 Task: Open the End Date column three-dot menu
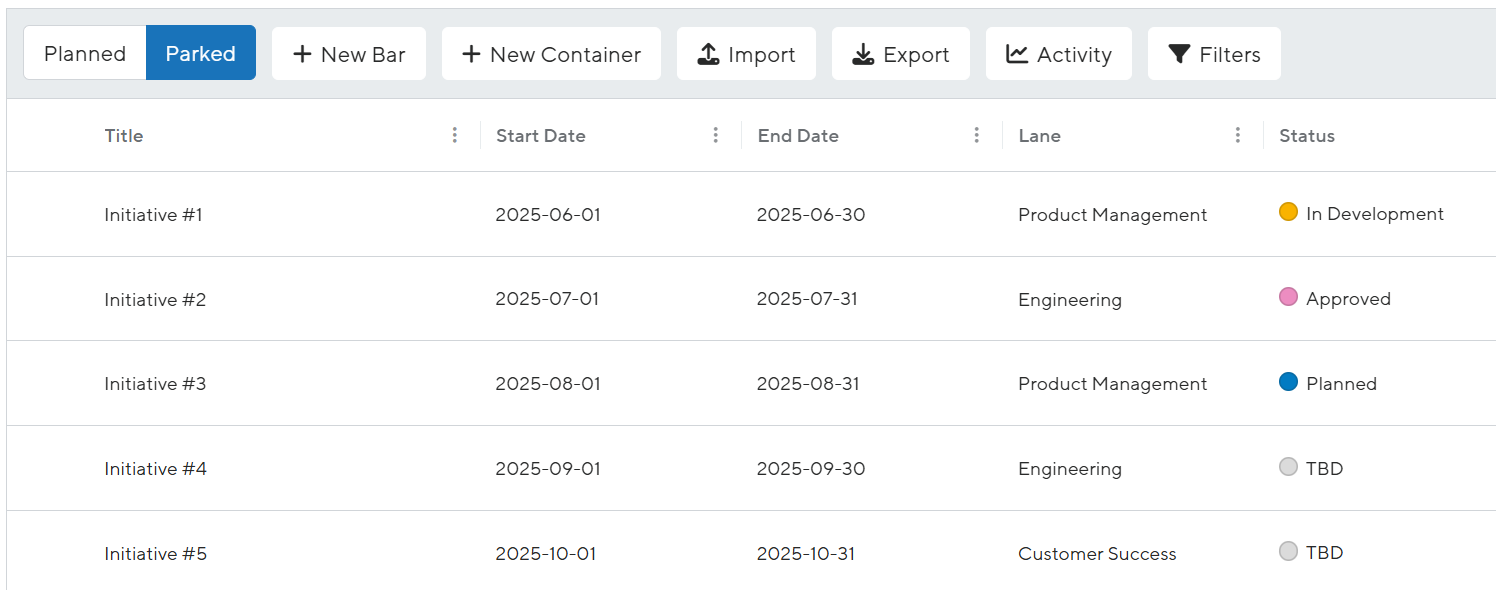[x=977, y=135]
